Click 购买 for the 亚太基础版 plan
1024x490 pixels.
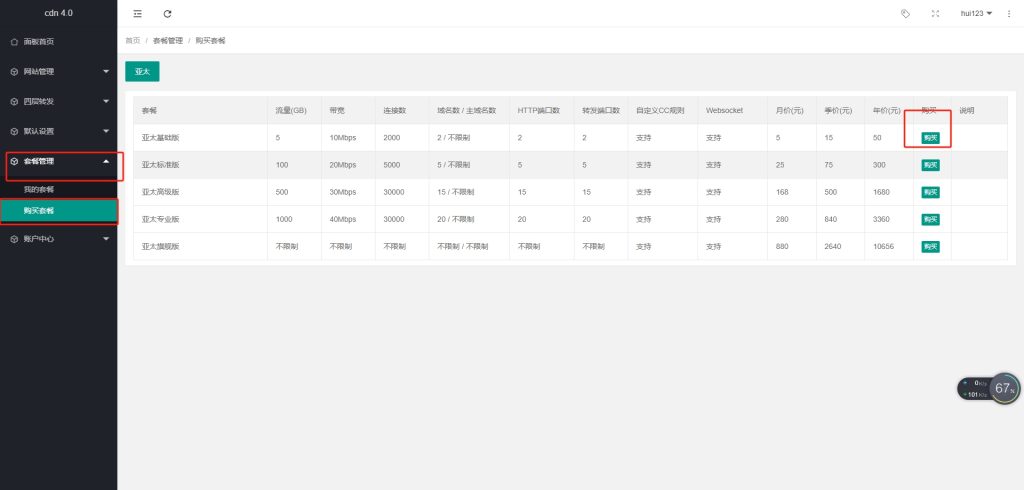(x=930, y=138)
